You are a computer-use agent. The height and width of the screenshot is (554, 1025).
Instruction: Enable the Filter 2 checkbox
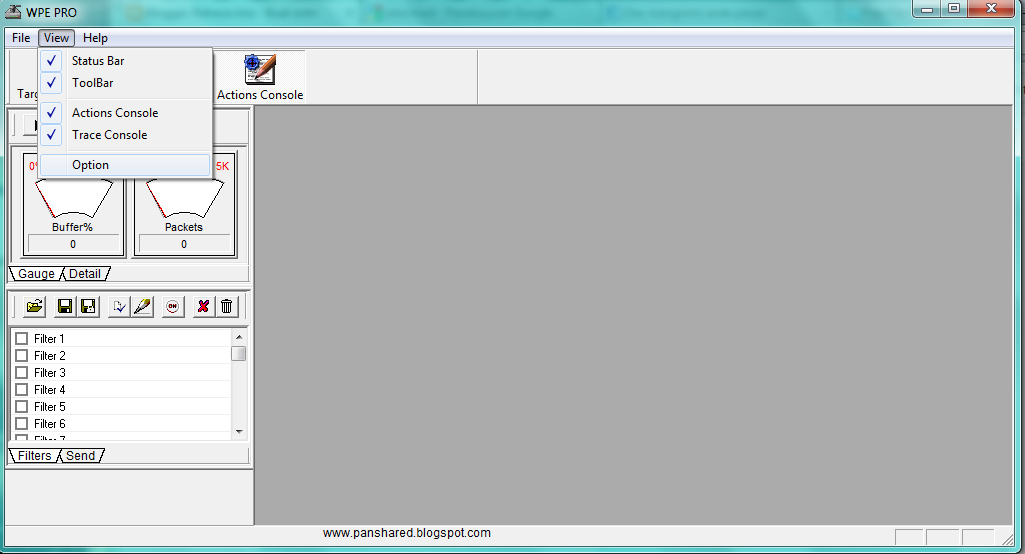point(22,356)
